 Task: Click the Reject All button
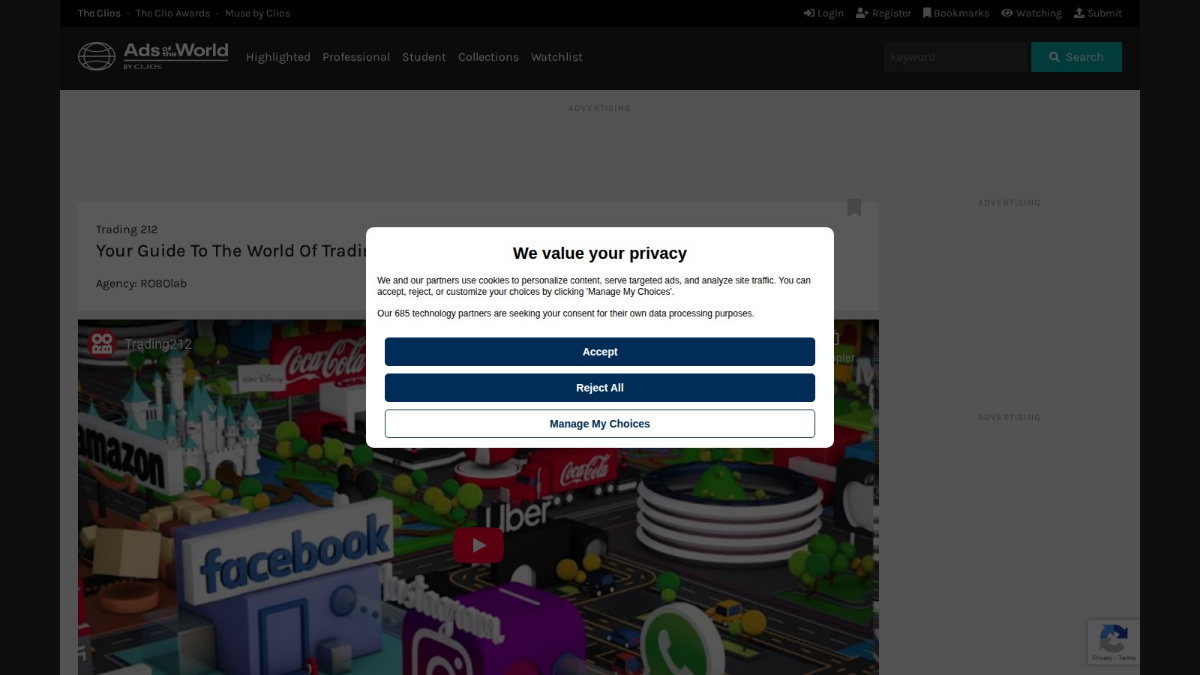point(600,388)
